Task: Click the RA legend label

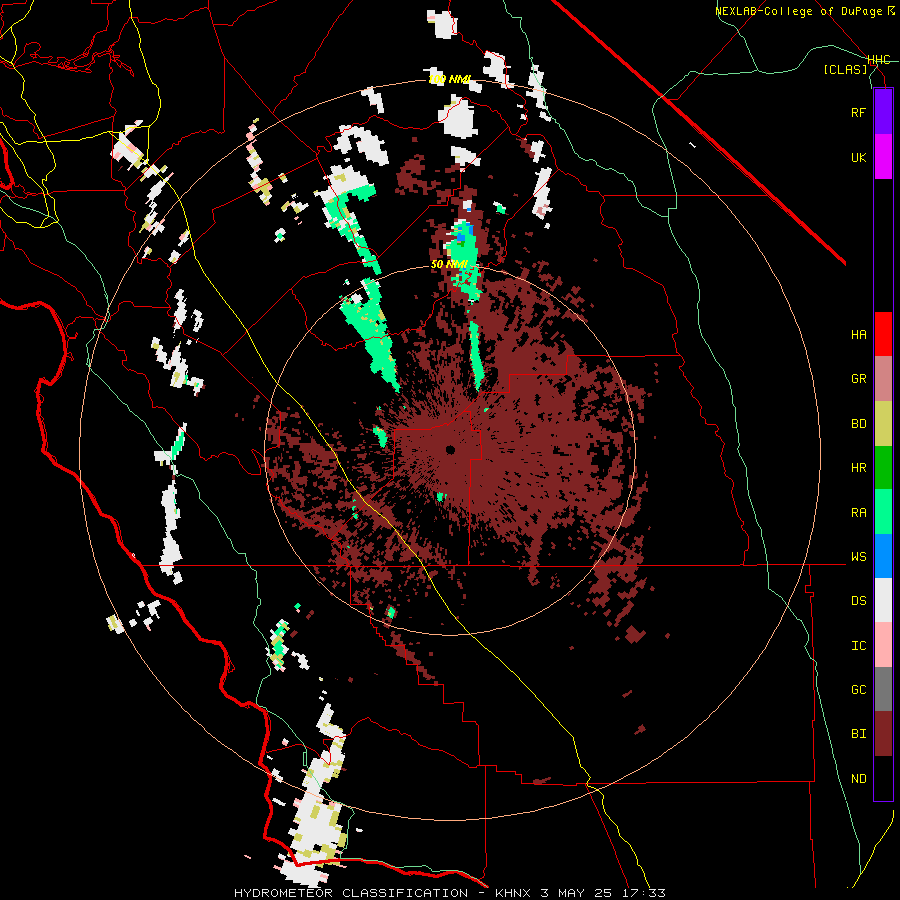Action: click(x=858, y=512)
